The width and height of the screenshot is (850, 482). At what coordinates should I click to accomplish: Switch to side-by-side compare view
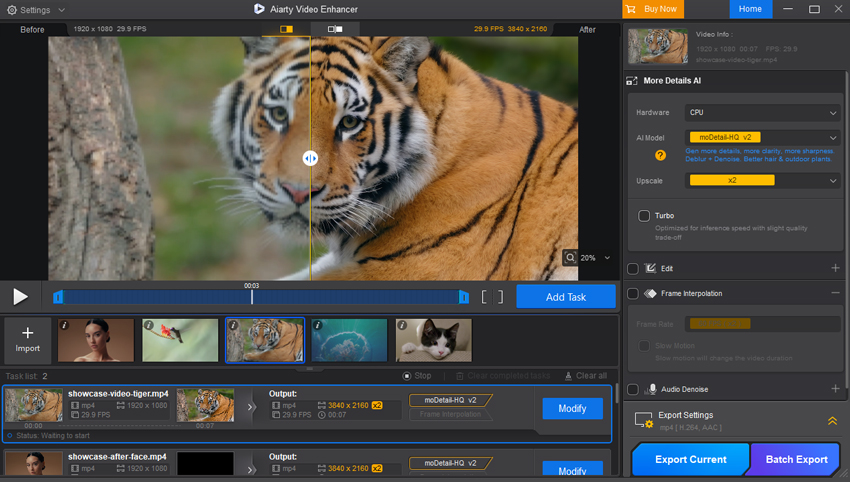coord(334,29)
